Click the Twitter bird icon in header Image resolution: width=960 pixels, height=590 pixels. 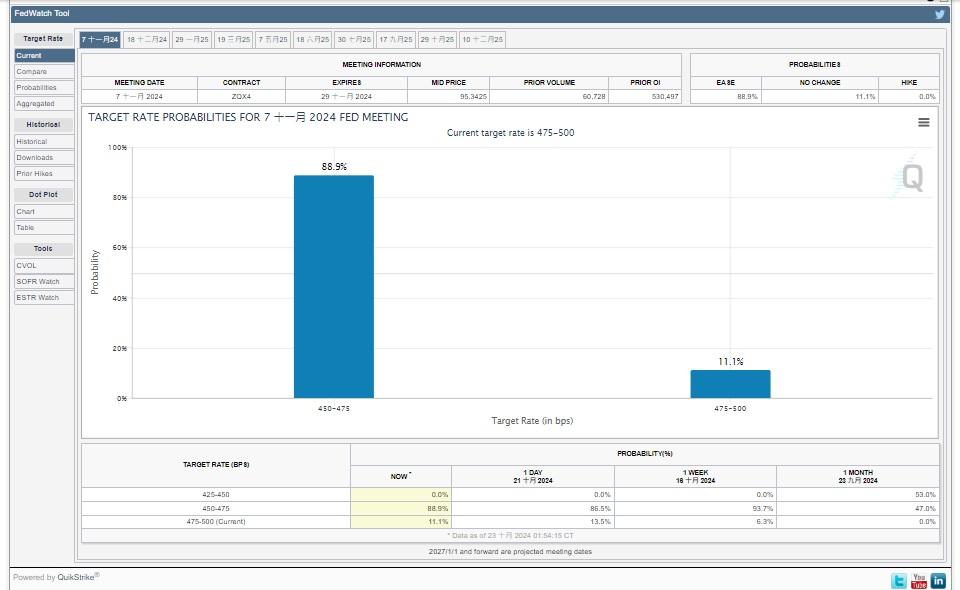point(940,14)
